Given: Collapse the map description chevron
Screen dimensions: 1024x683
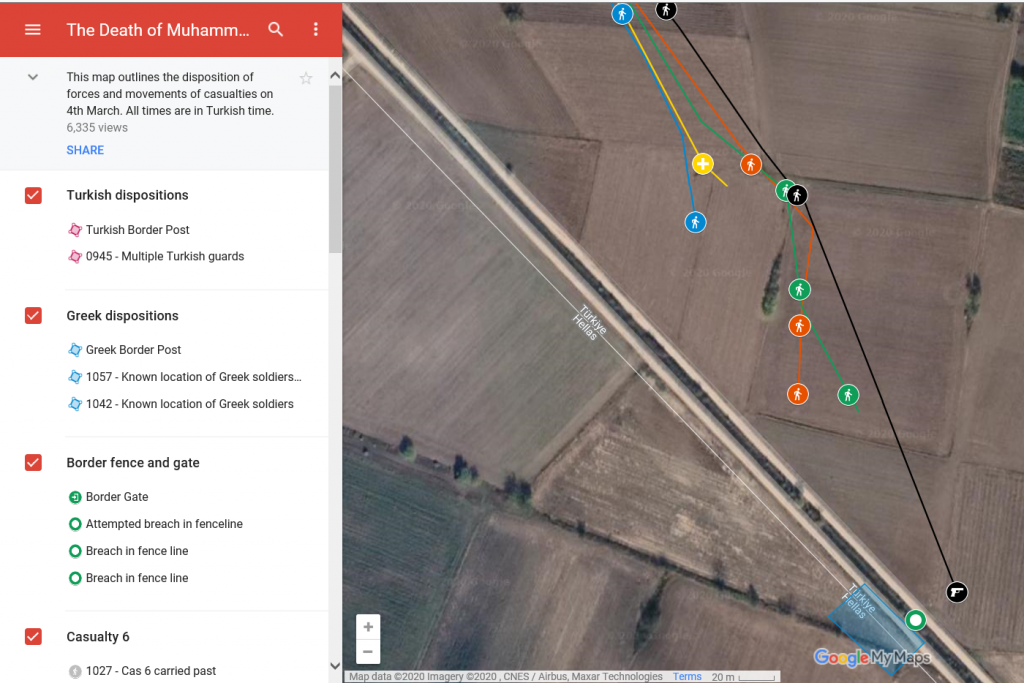Looking at the screenshot, I should click(33, 77).
